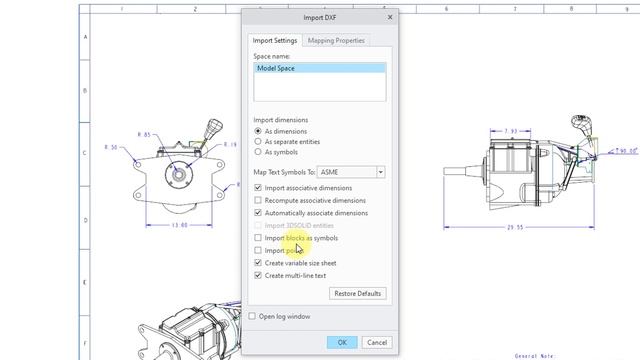Image resolution: width=640 pixels, height=360 pixels.
Task: Click the 29.55 dimension in the drawing
Action: click(515, 227)
